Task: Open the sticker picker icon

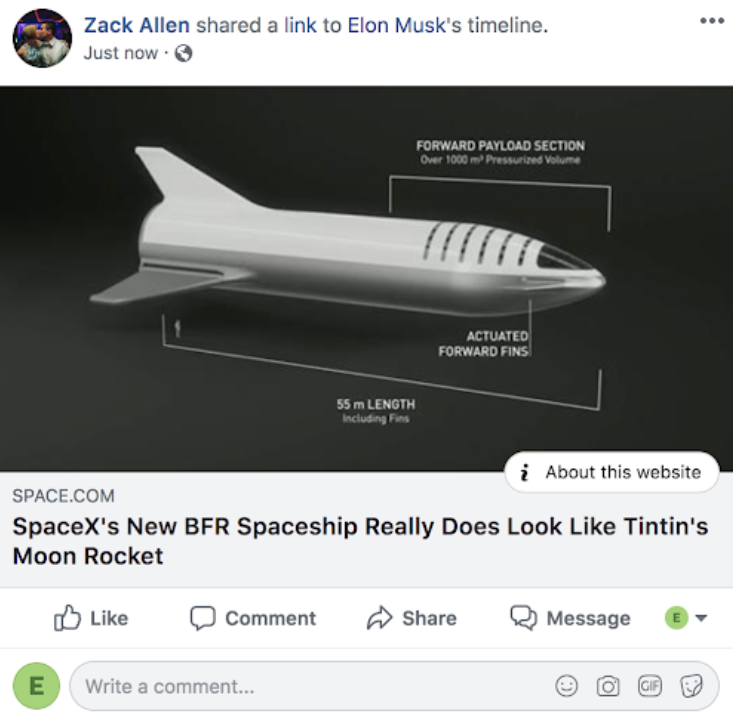Action: click(691, 686)
